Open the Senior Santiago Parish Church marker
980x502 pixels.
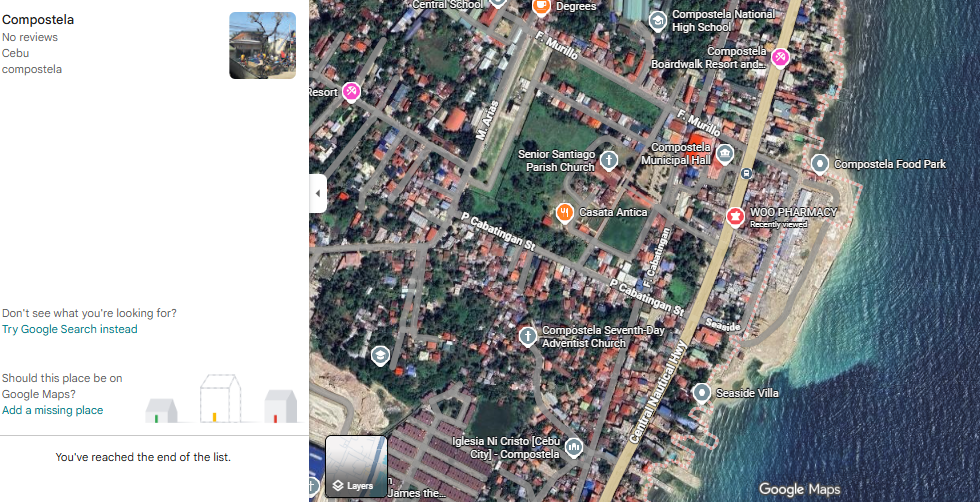(608, 159)
